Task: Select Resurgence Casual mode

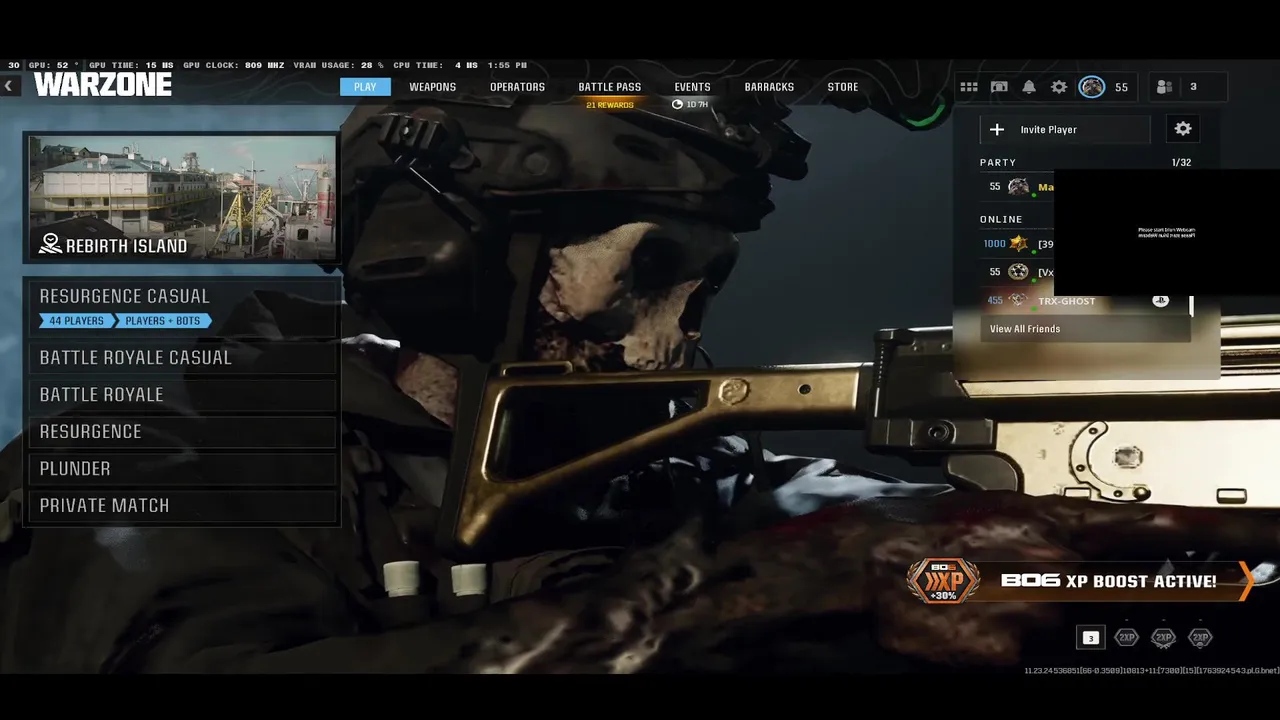Action: (182, 307)
